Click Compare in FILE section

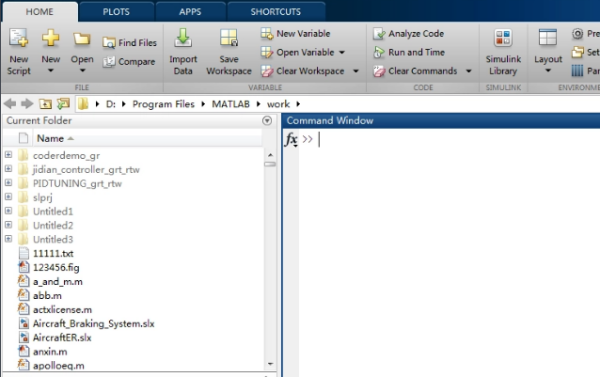click(129, 62)
